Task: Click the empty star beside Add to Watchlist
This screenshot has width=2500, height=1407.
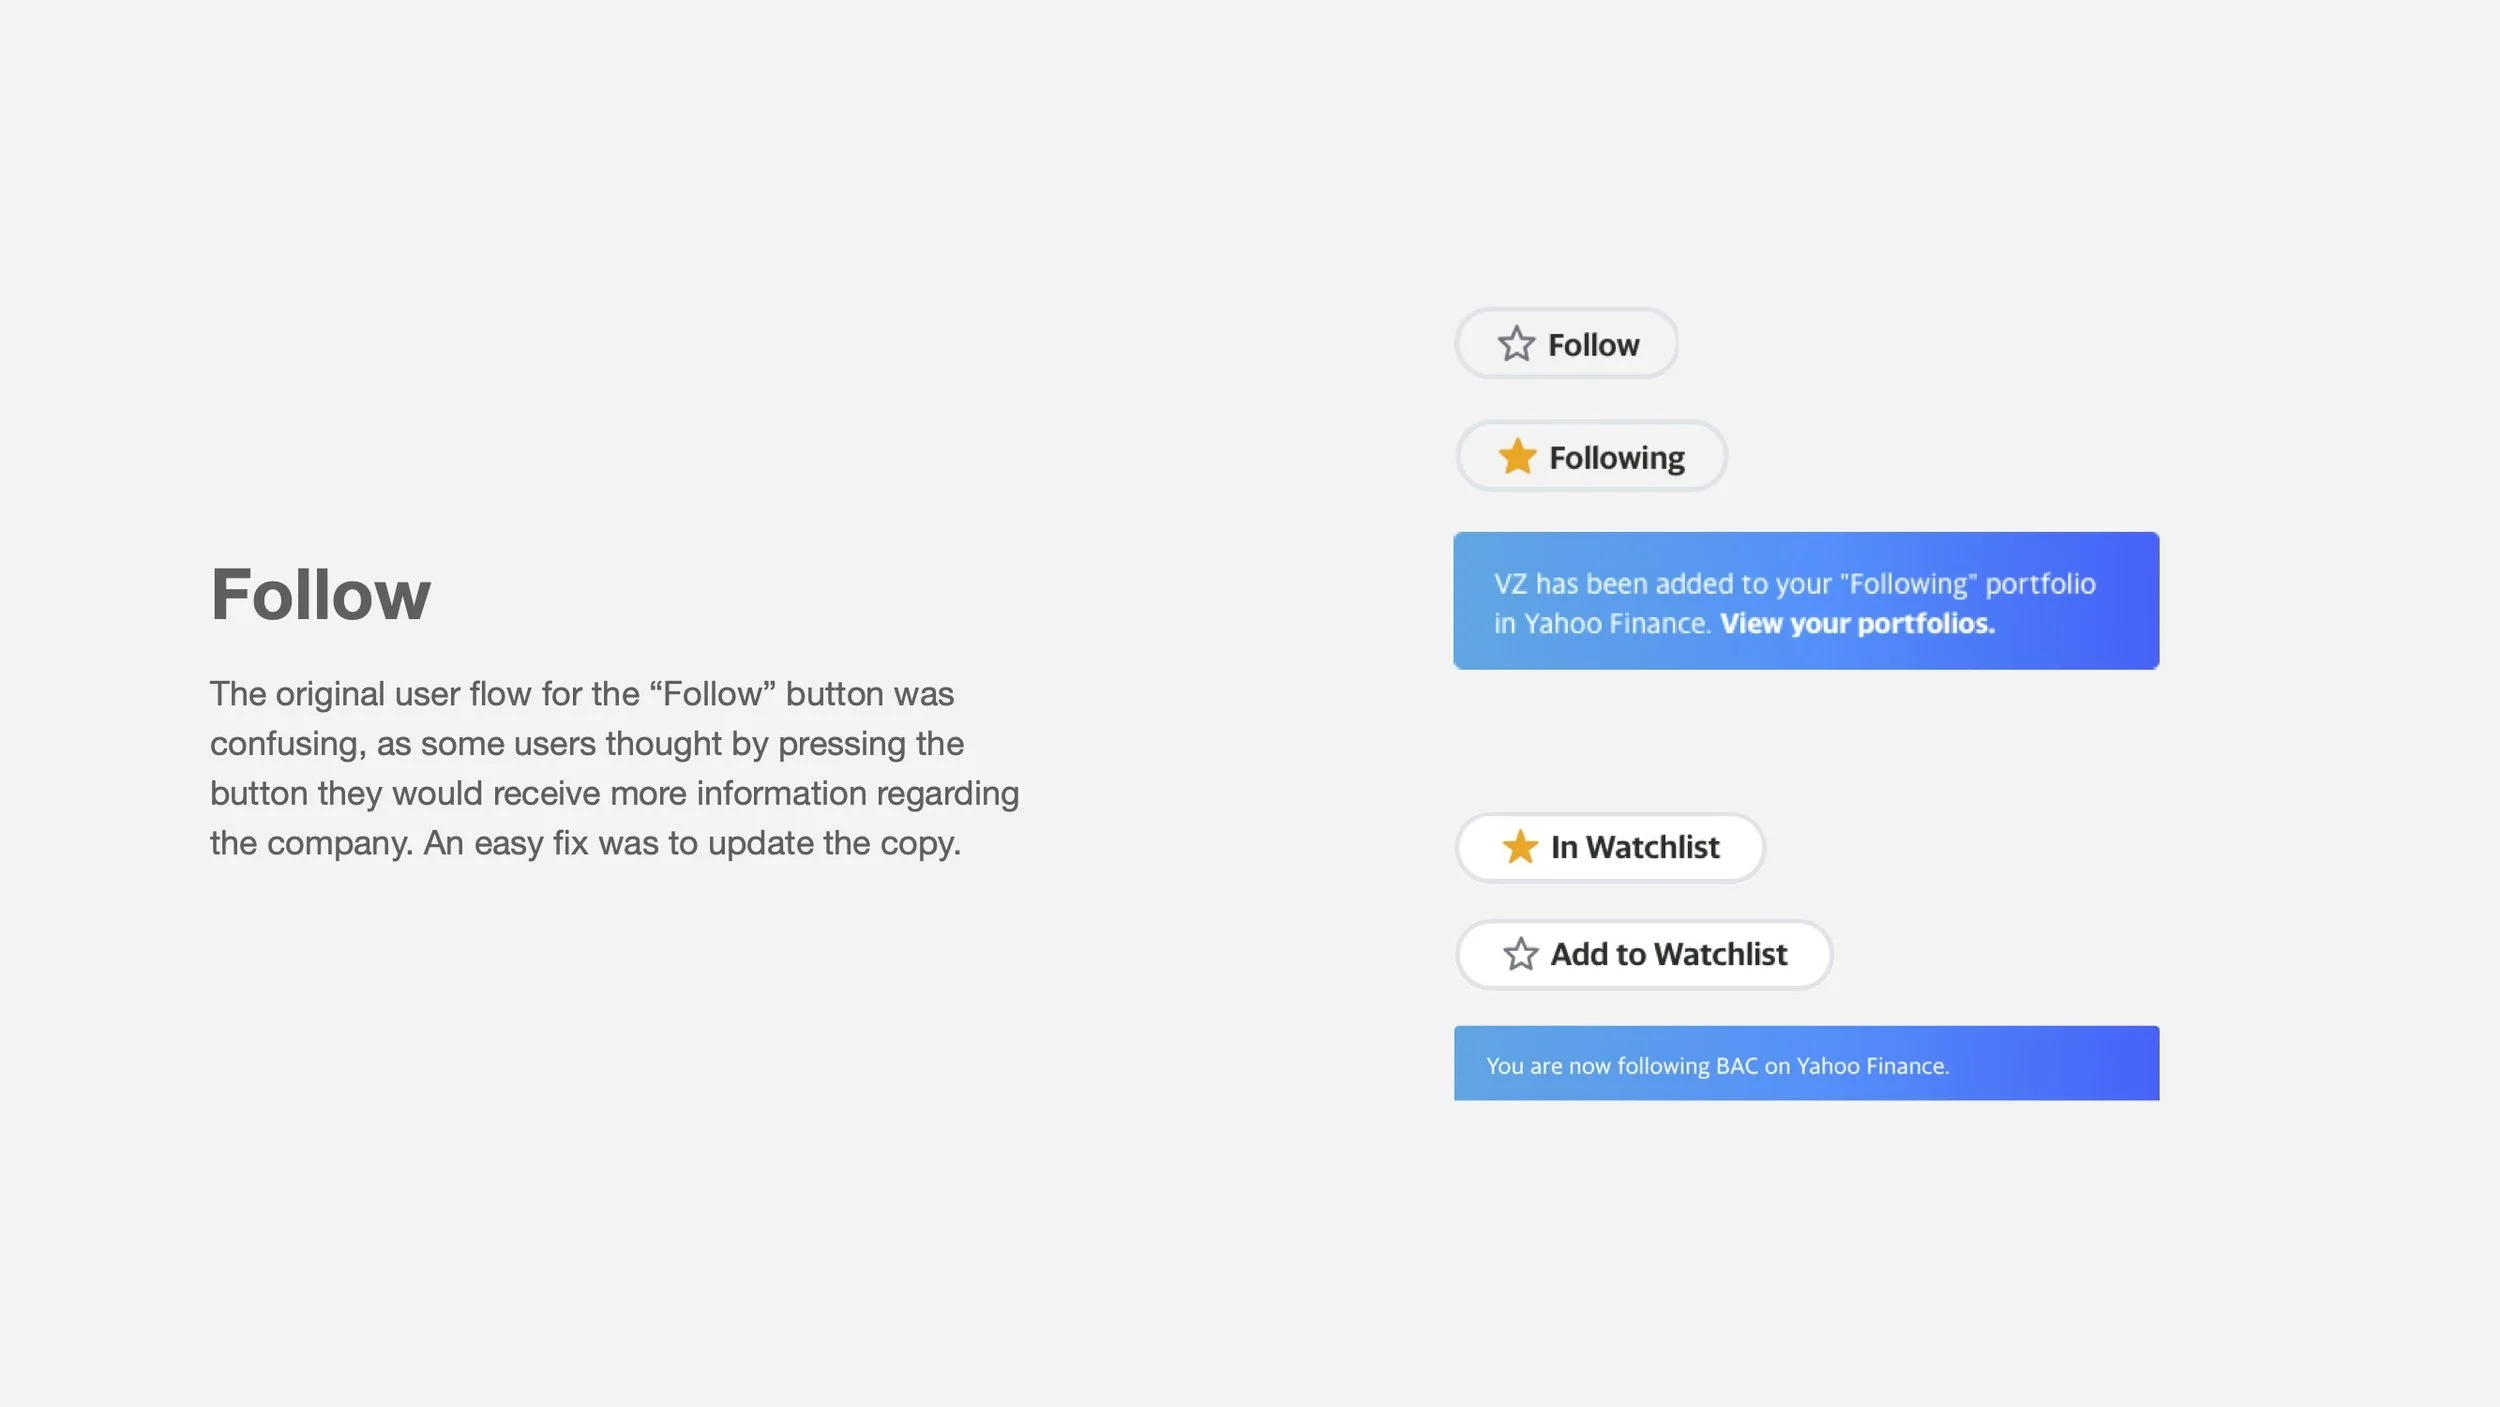Action: click(x=1520, y=954)
